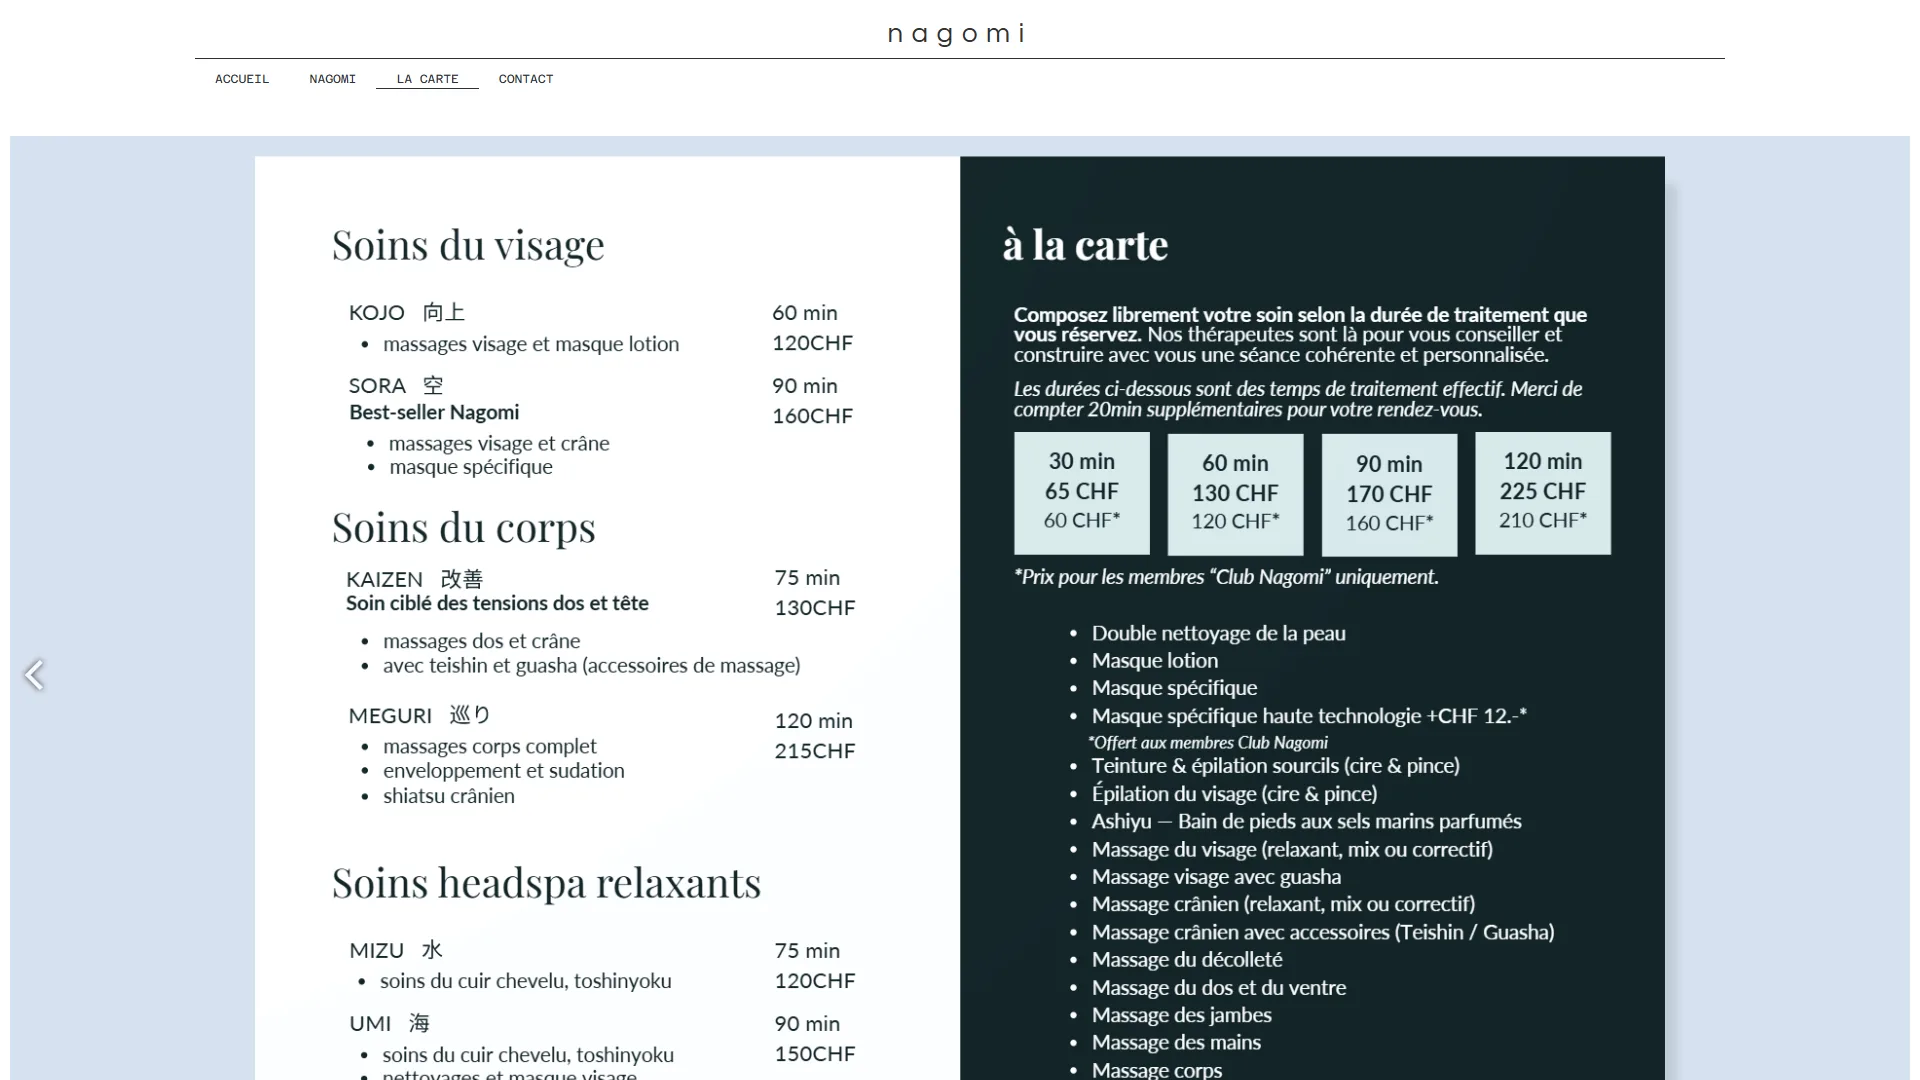Click the '215CHF' price for MEGURI
The width and height of the screenshot is (1920, 1080).
pyautogui.click(x=815, y=751)
